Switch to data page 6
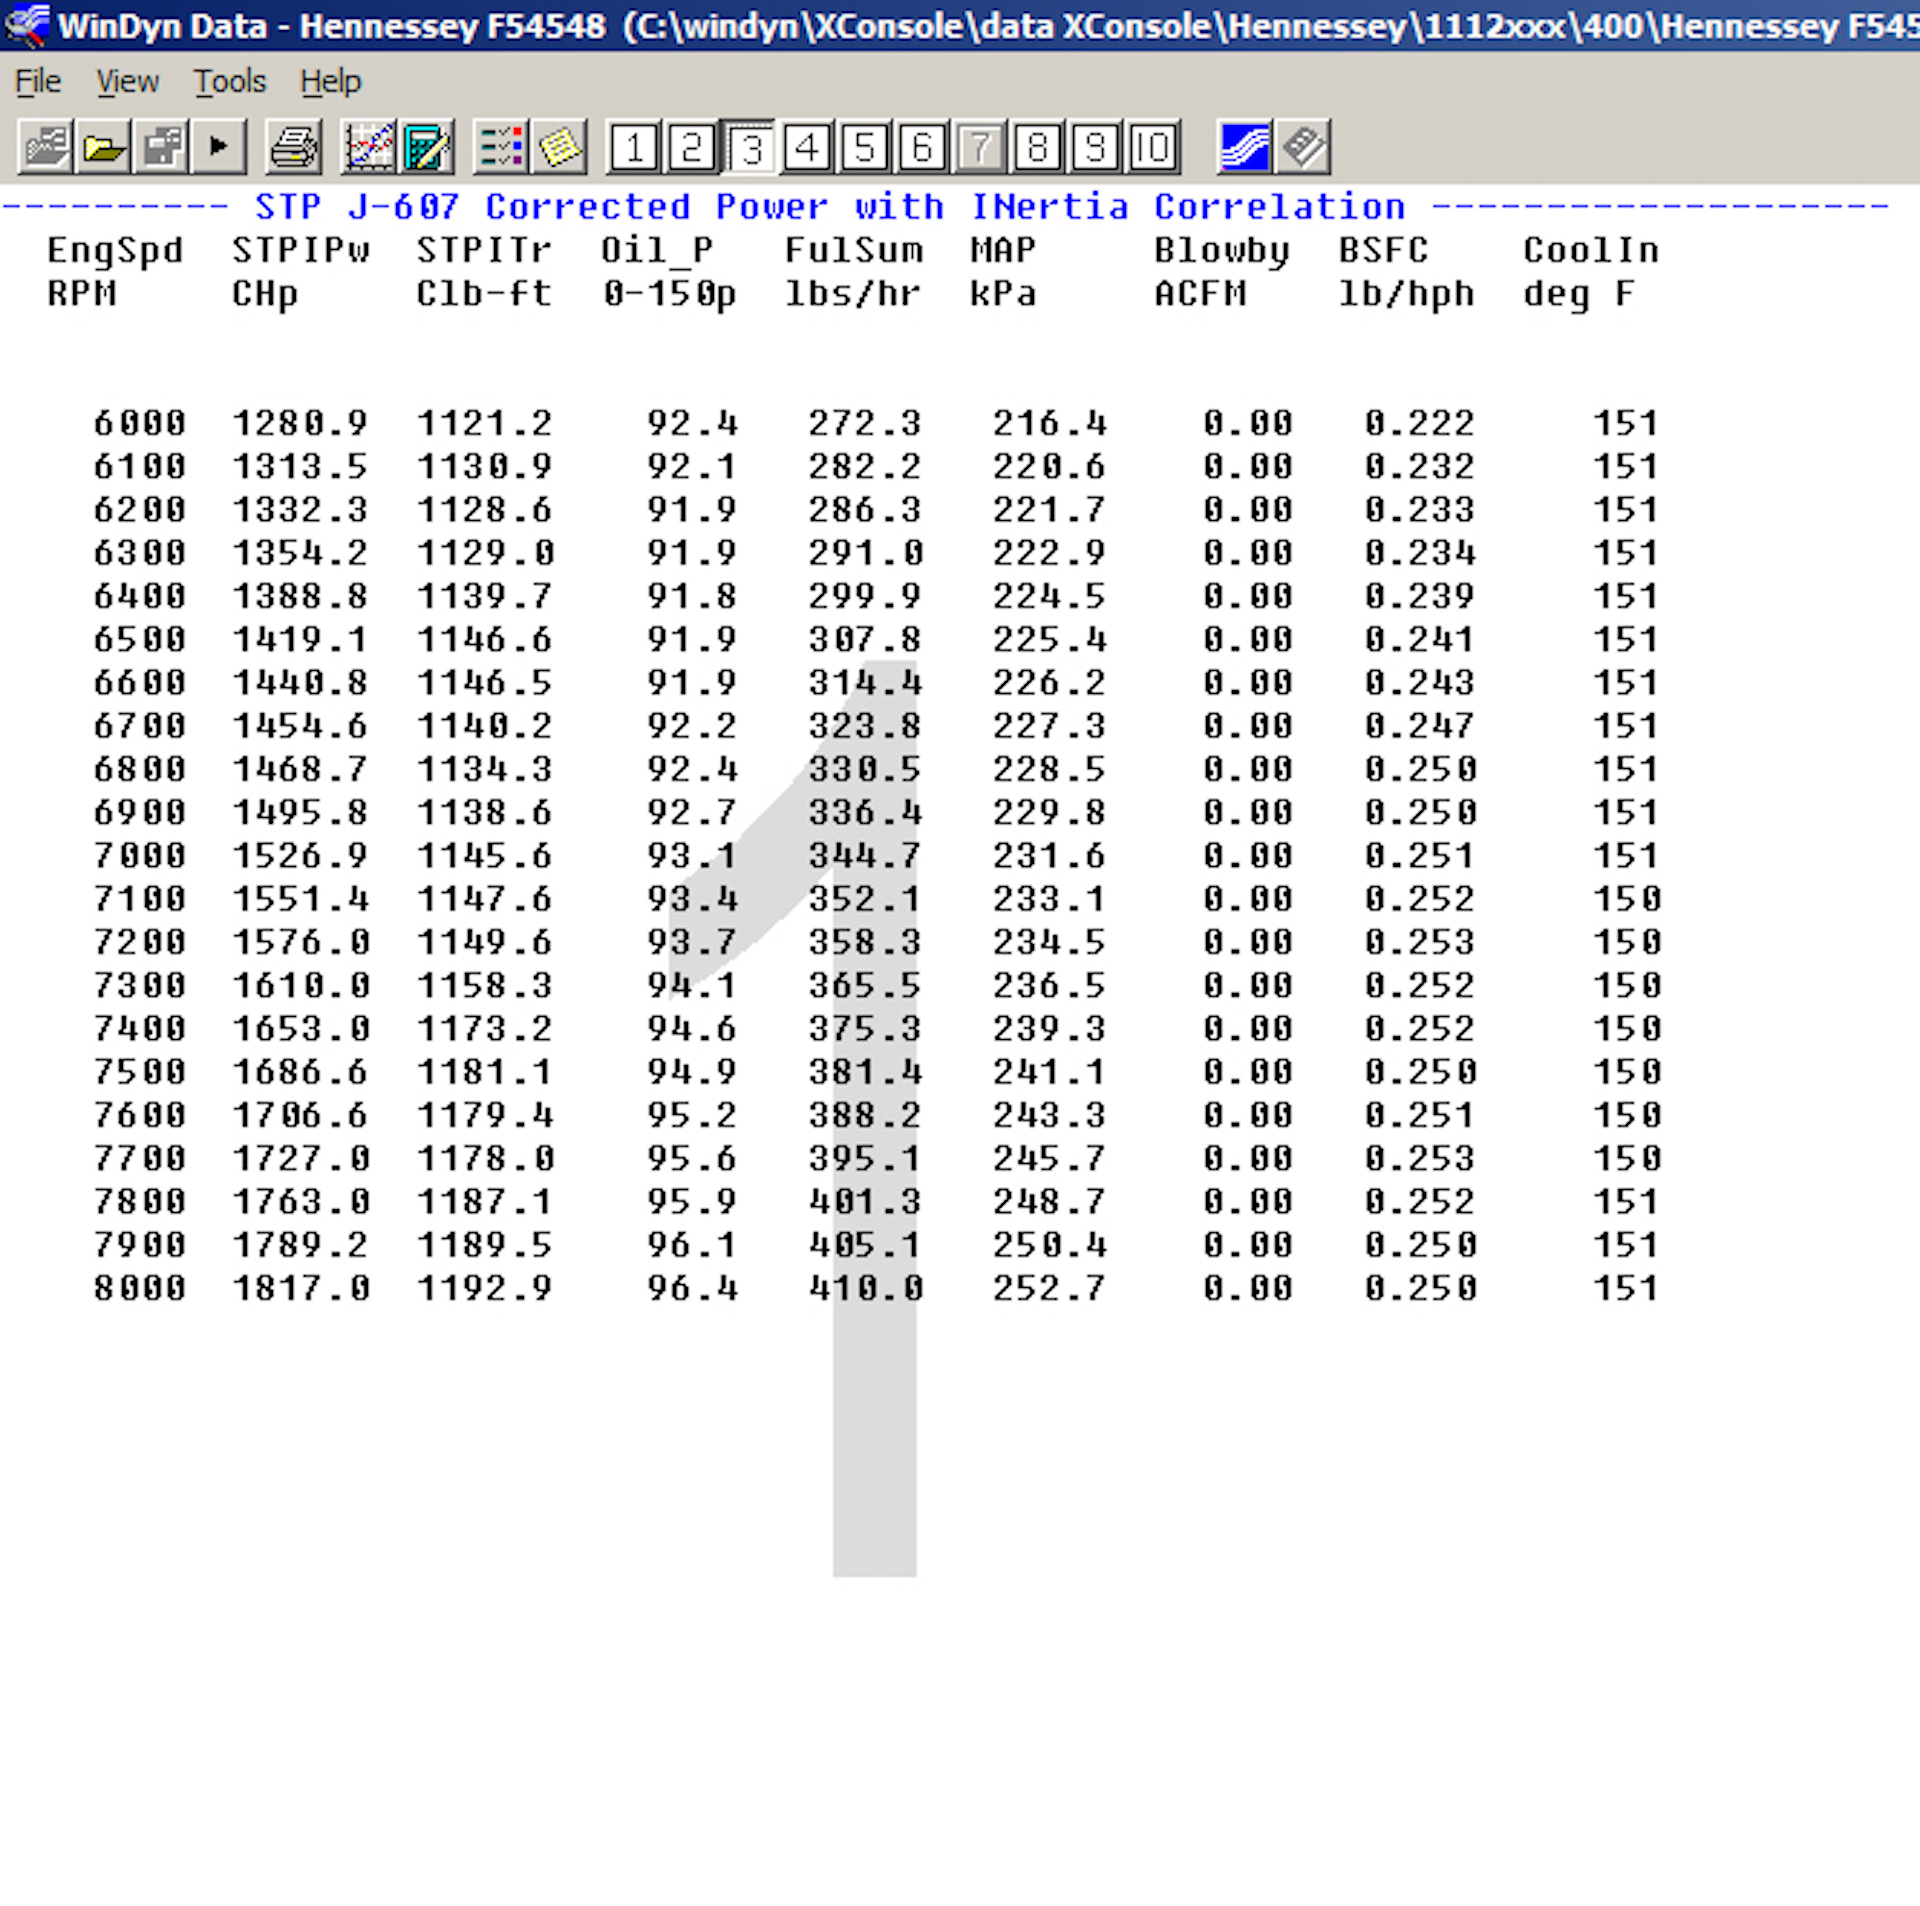Screen dimensions: 1920x1906 click(x=922, y=148)
